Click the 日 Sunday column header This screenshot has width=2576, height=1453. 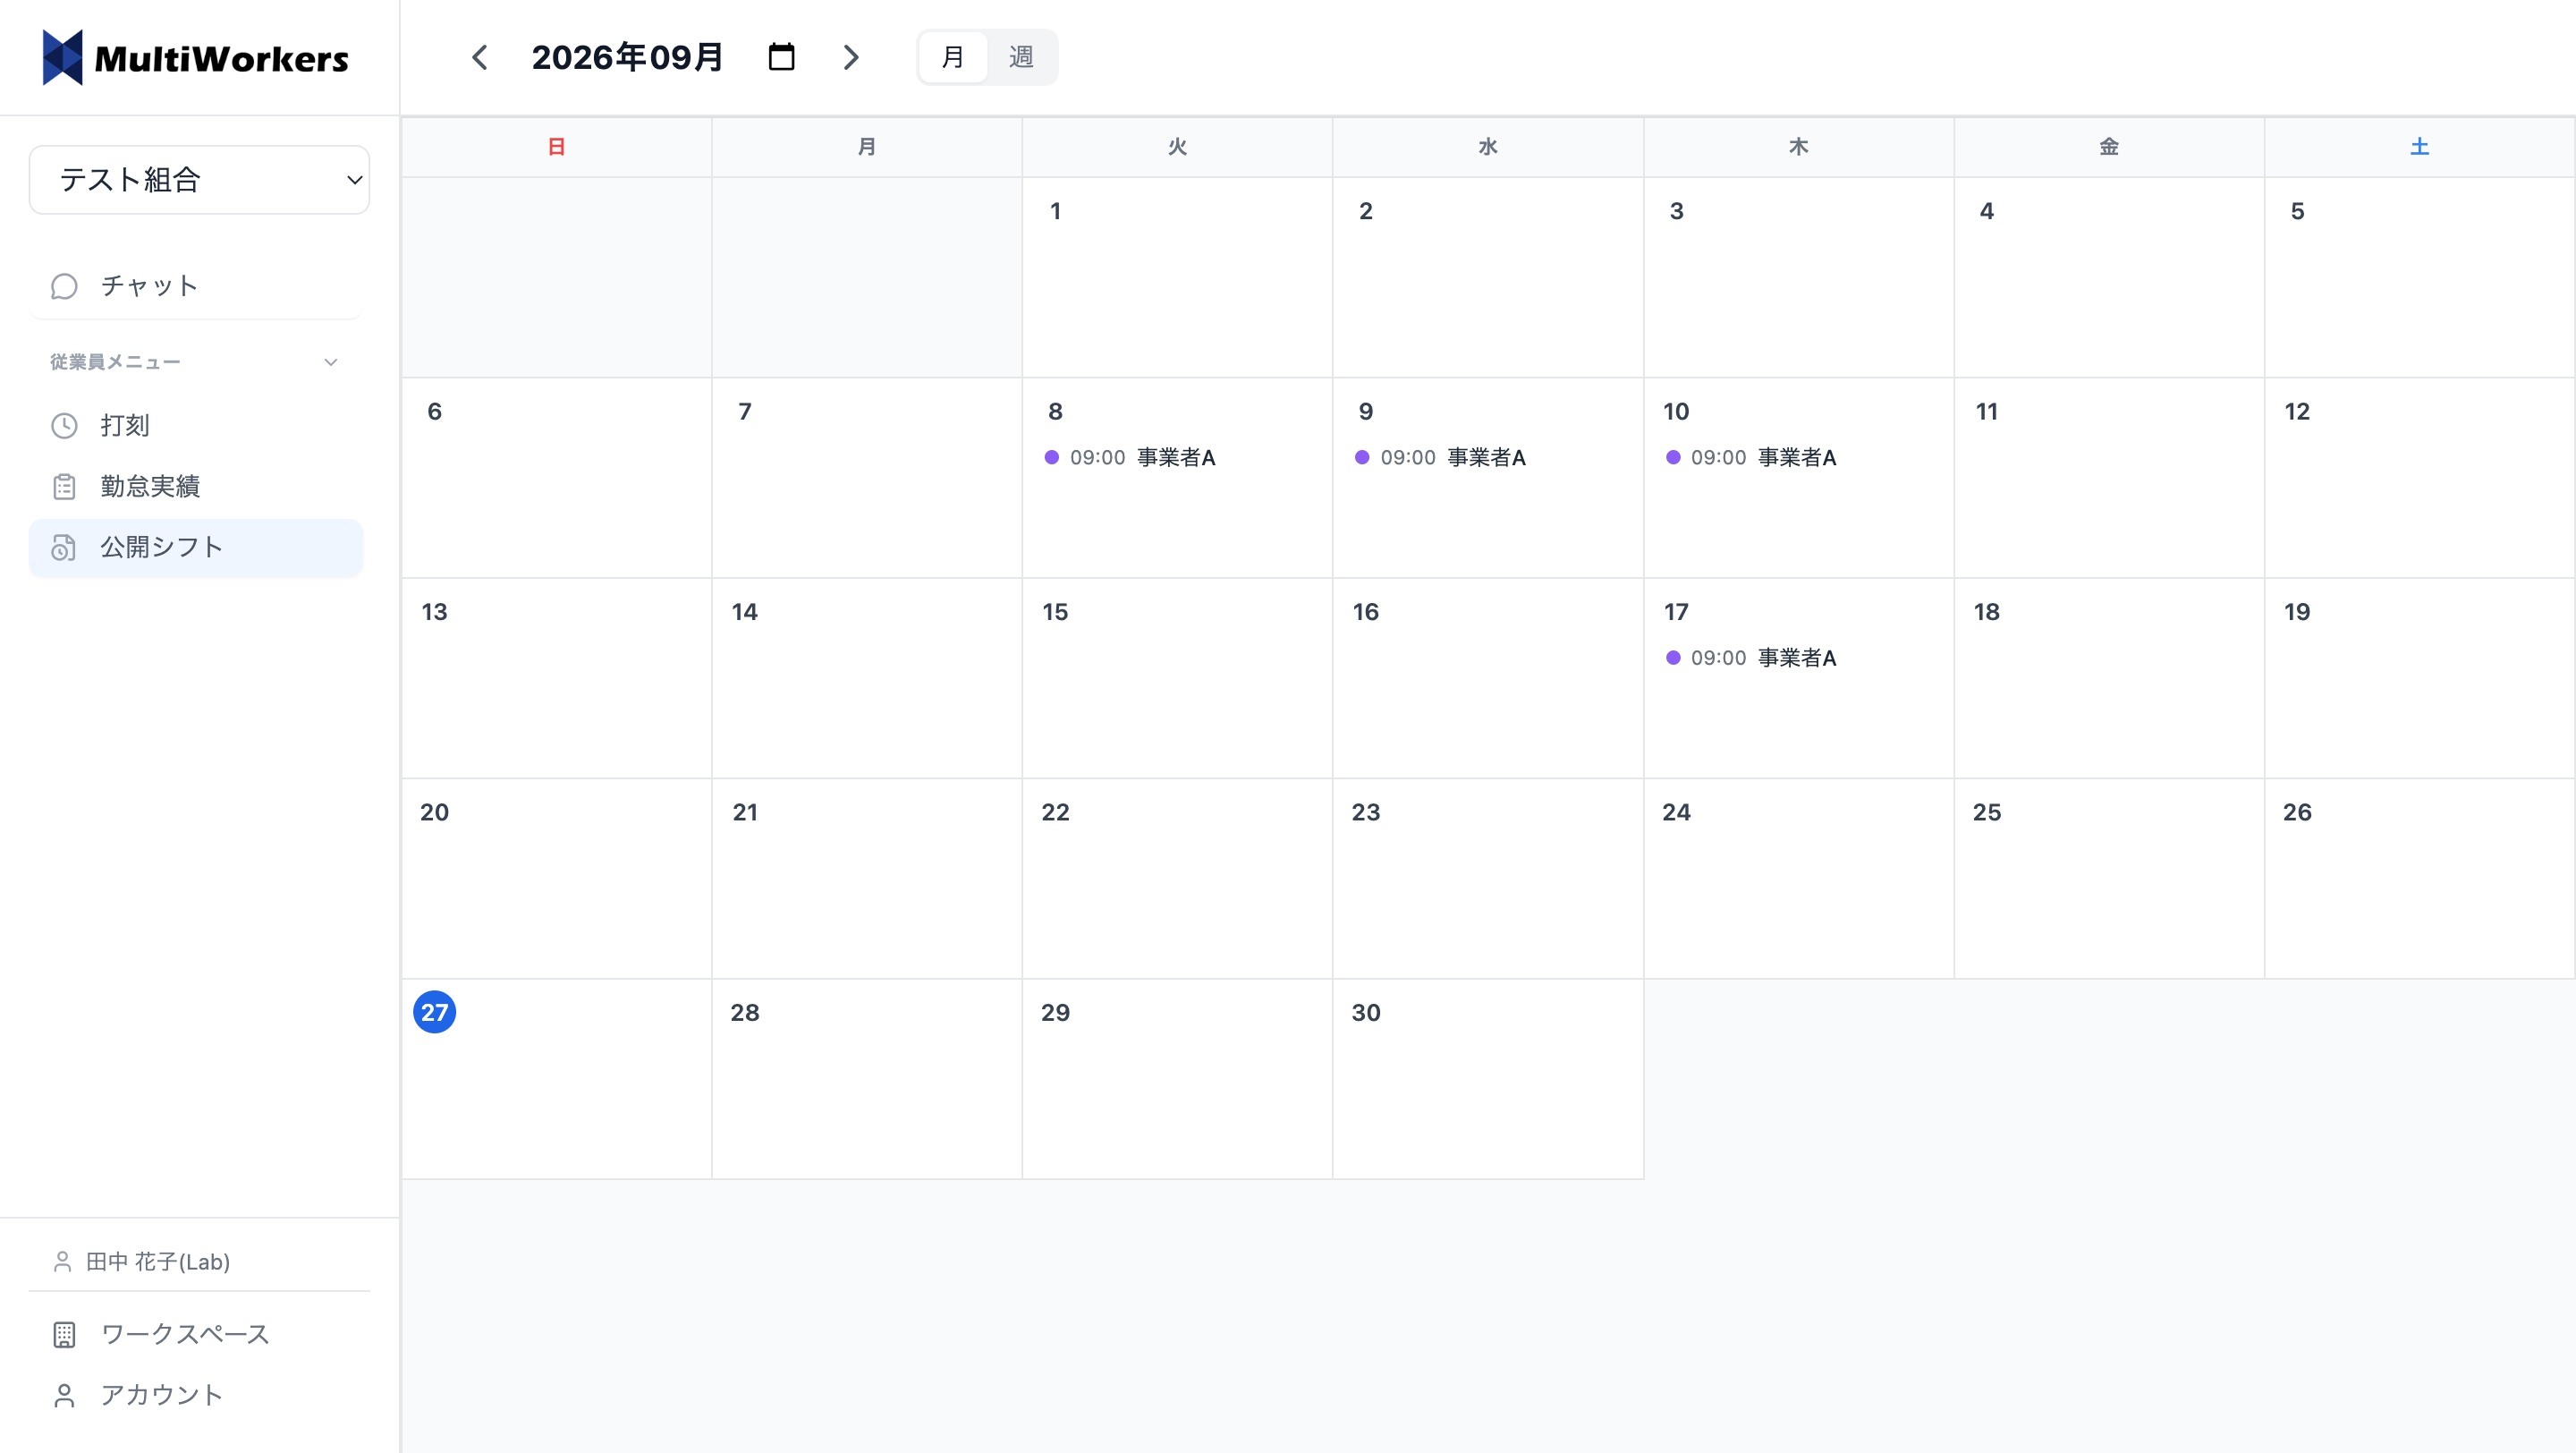(556, 147)
